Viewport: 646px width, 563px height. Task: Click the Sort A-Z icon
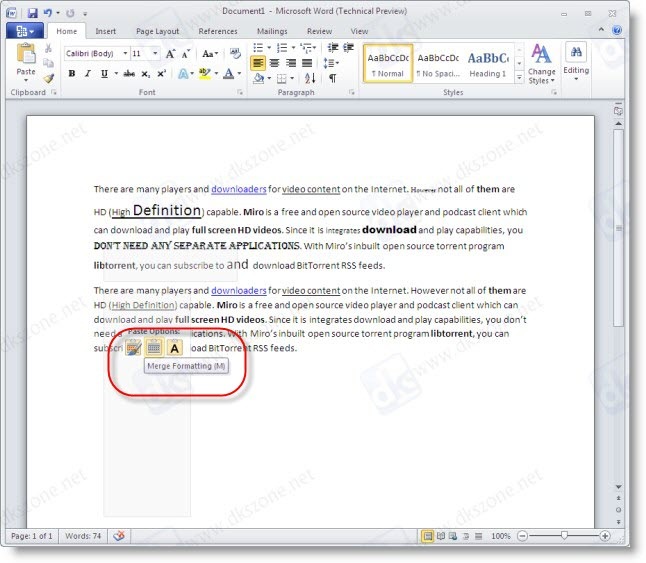click(x=310, y=78)
